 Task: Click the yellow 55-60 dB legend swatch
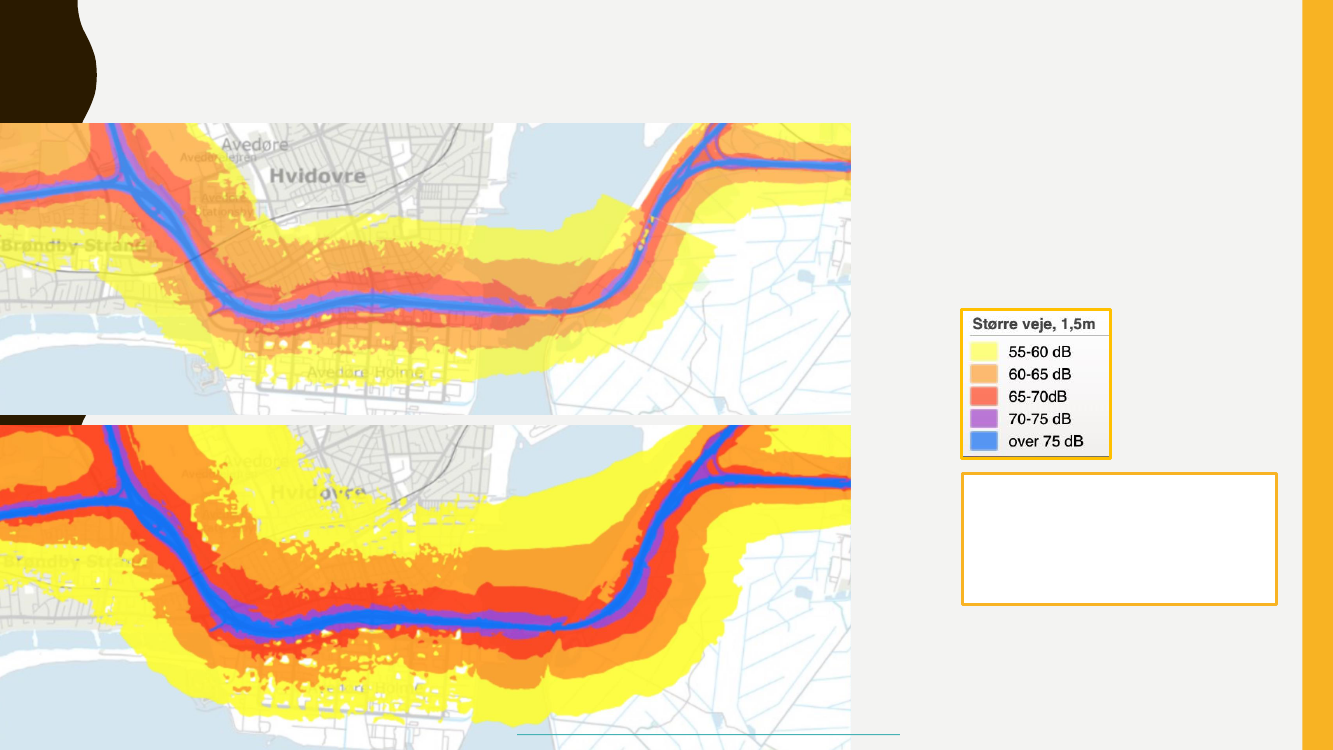(984, 352)
